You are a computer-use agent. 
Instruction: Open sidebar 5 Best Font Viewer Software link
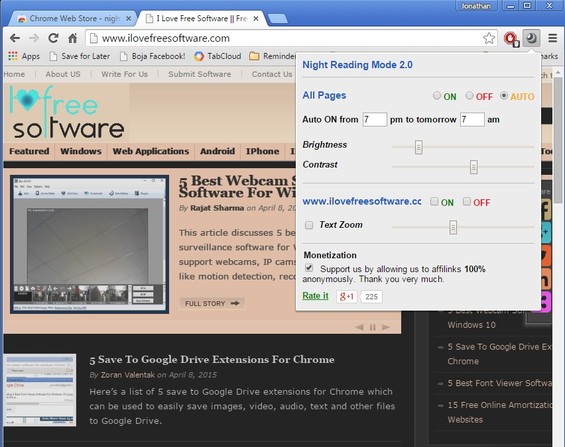(499, 383)
